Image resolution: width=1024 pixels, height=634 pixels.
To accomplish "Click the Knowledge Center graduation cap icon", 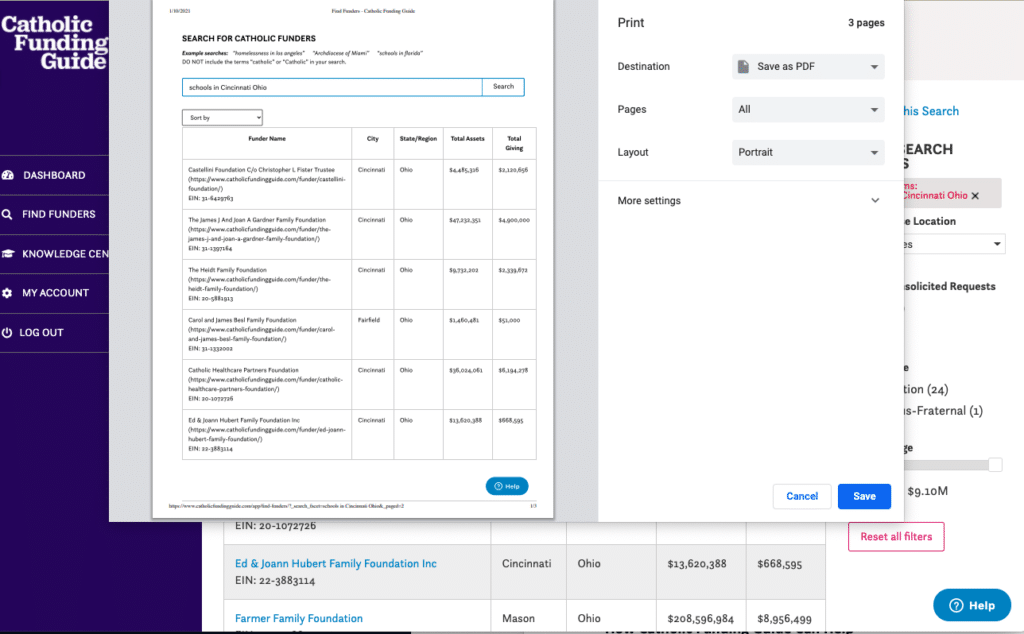I will [x=8, y=253].
